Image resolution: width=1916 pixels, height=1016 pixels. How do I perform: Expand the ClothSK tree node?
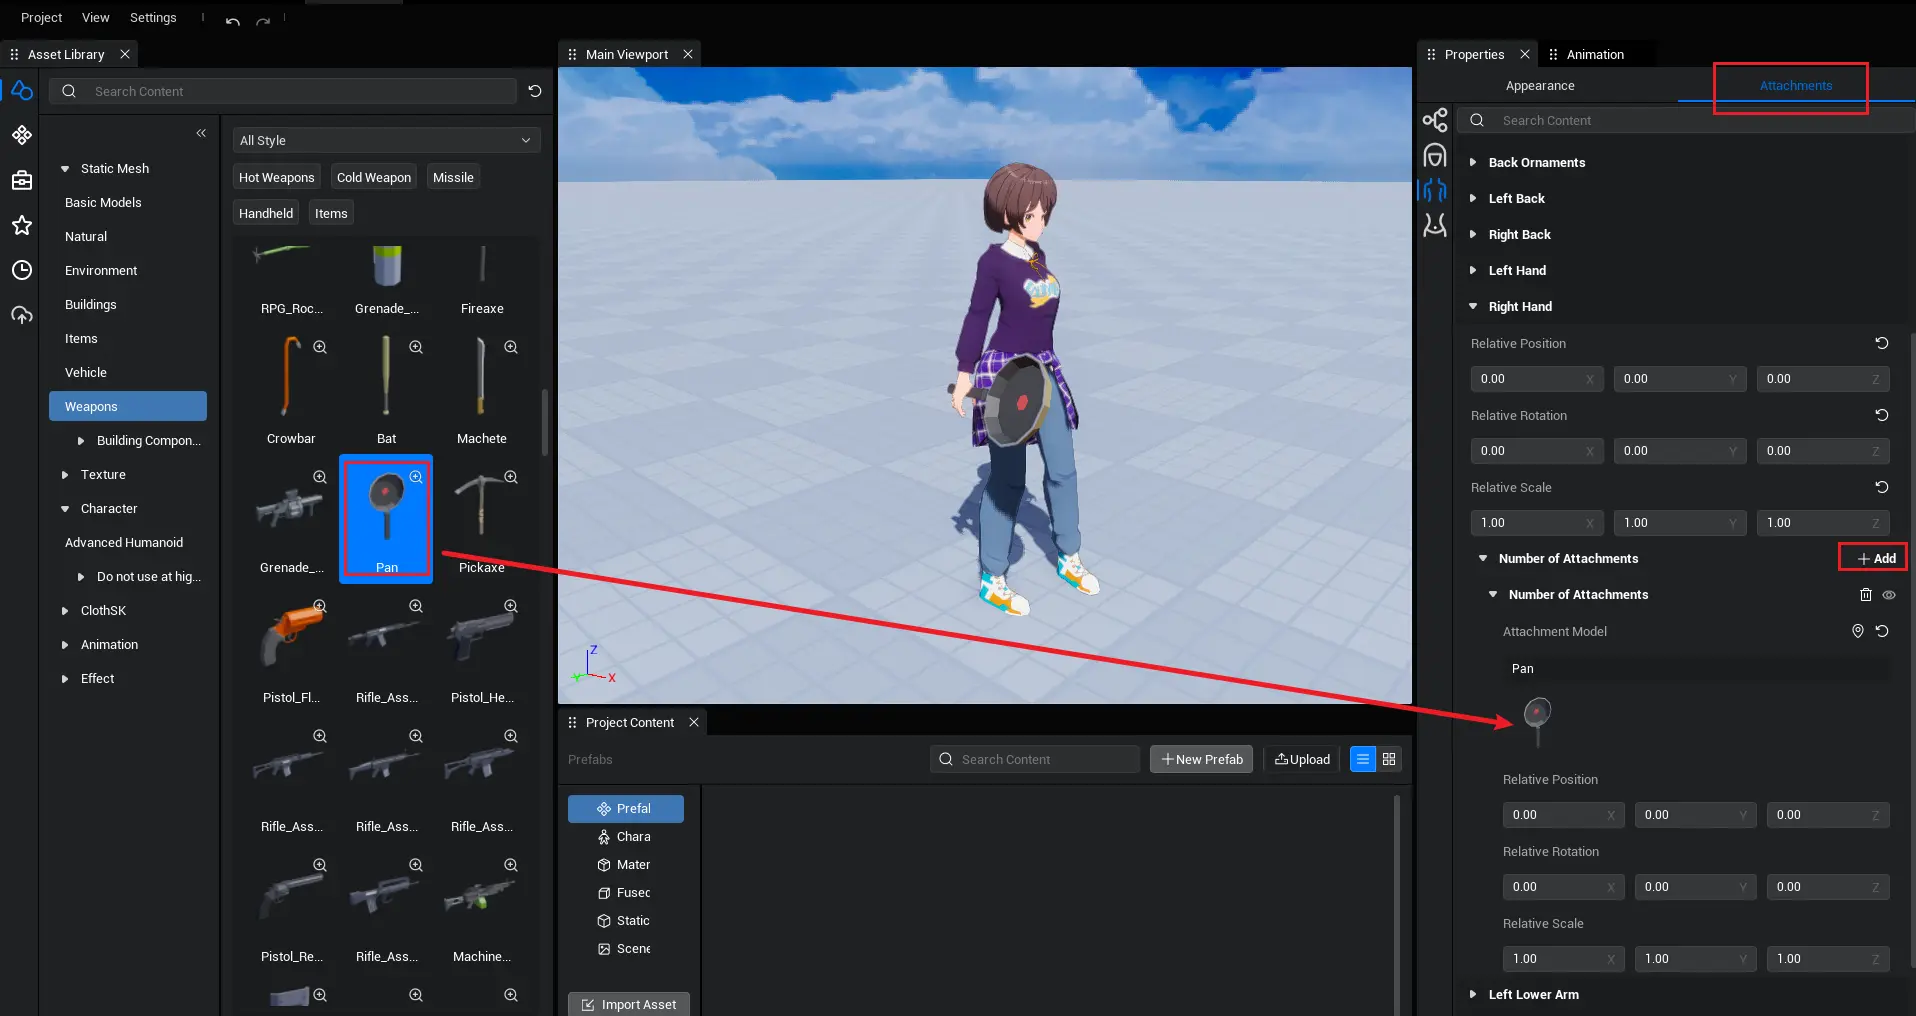point(65,611)
